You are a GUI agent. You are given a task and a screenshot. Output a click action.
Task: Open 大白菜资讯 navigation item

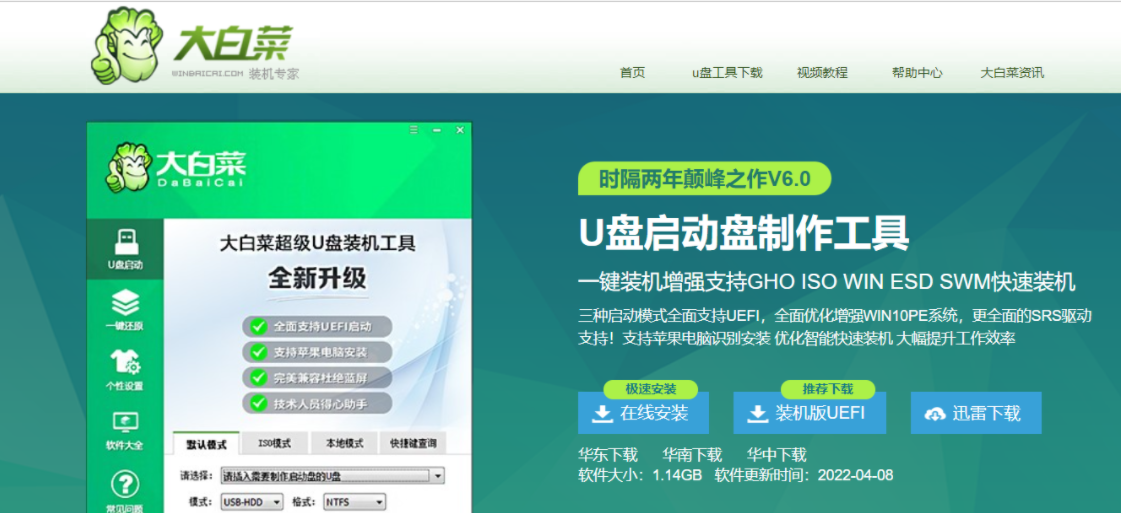1012,72
